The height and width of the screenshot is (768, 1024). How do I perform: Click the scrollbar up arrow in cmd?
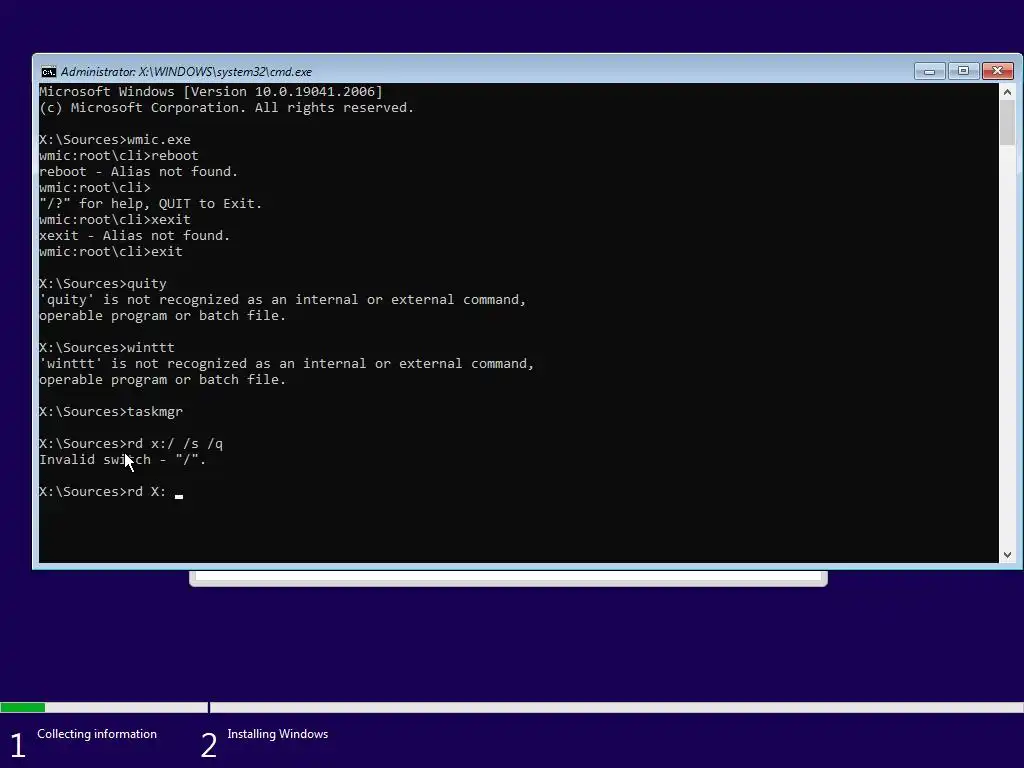tap(1007, 92)
